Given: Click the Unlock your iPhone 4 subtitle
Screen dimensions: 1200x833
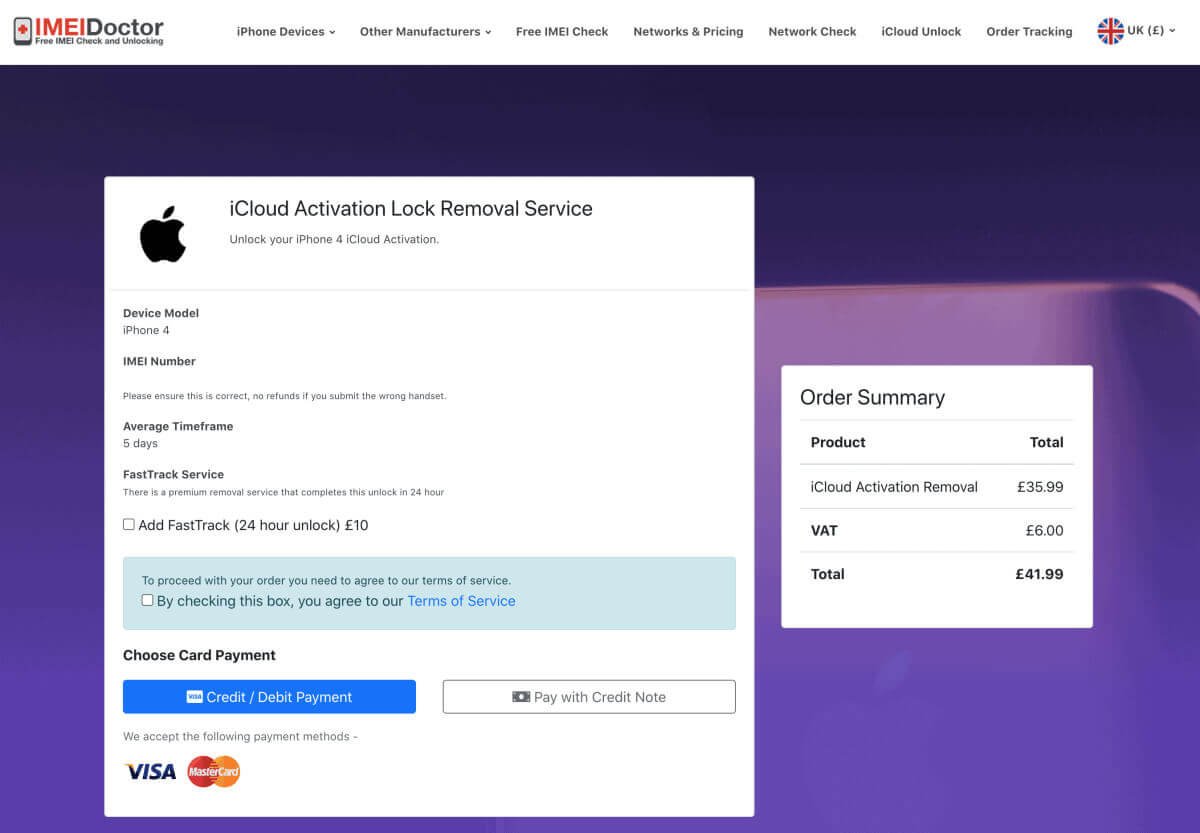Looking at the screenshot, I should click(x=334, y=239).
